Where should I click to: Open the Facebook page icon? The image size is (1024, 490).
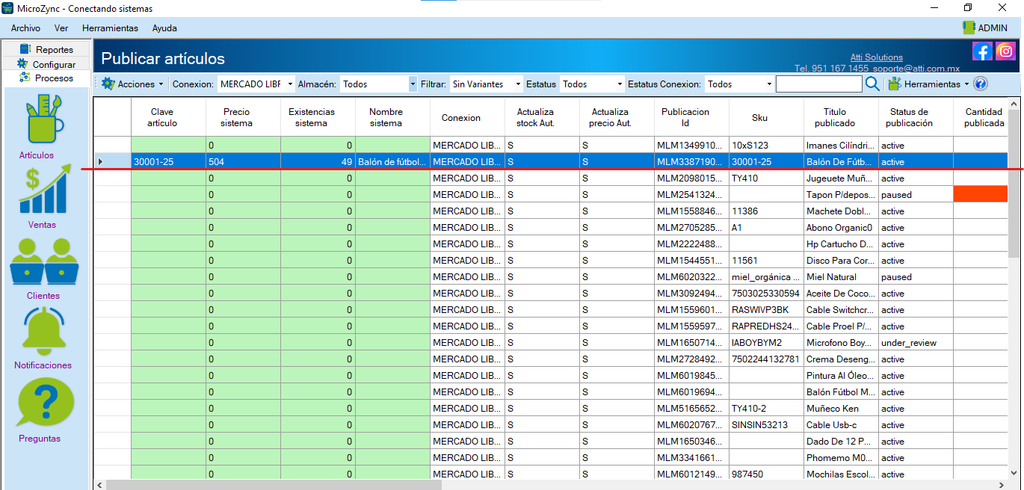982,51
